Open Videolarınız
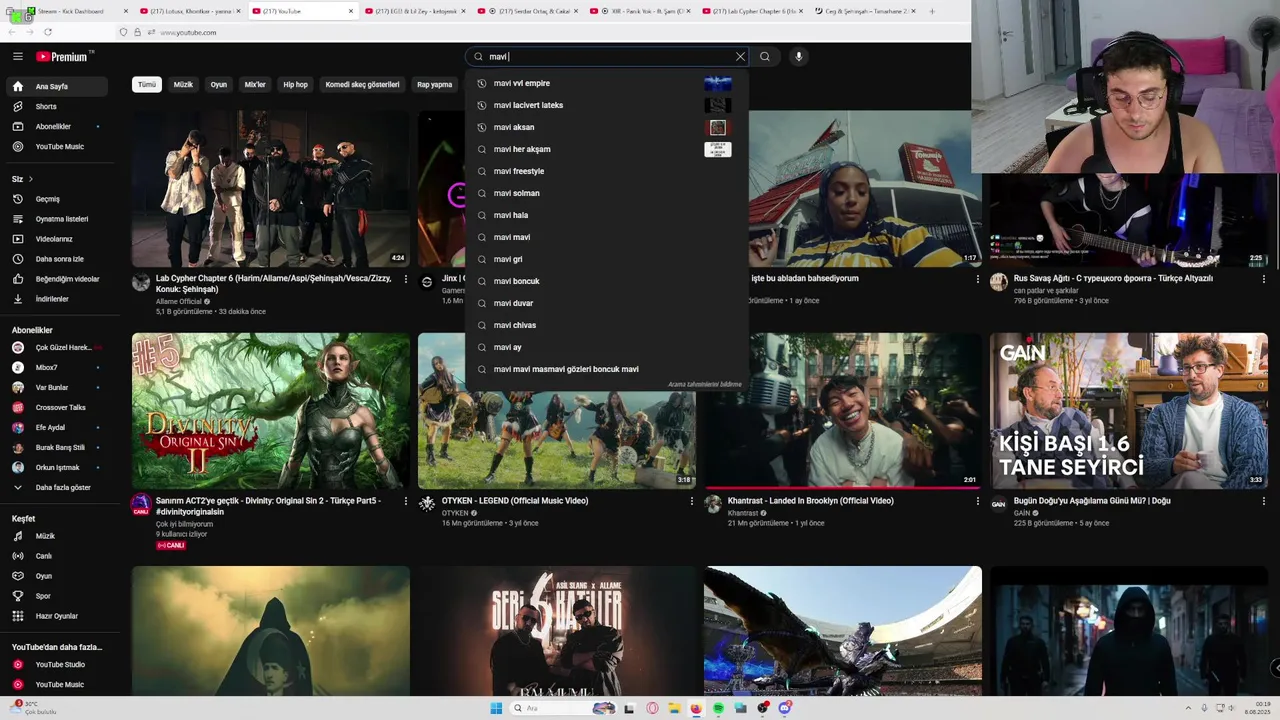The width and height of the screenshot is (1280, 720). point(58,239)
